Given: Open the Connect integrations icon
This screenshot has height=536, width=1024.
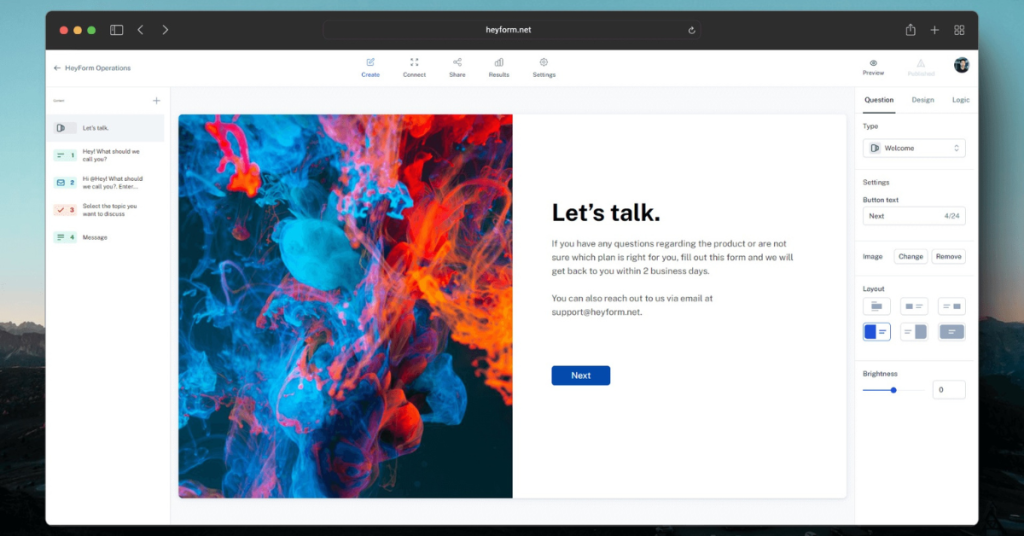Looking at the screenshot, I should coord(414,62).
